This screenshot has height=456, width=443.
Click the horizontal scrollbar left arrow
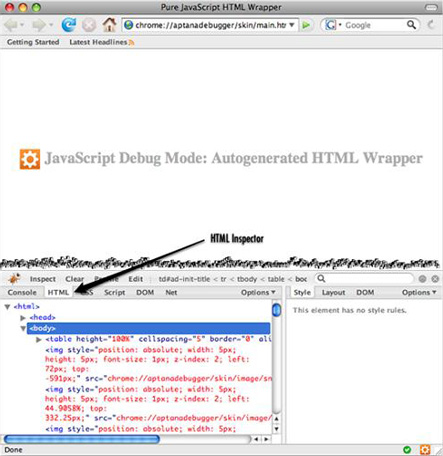click(256, 439)
